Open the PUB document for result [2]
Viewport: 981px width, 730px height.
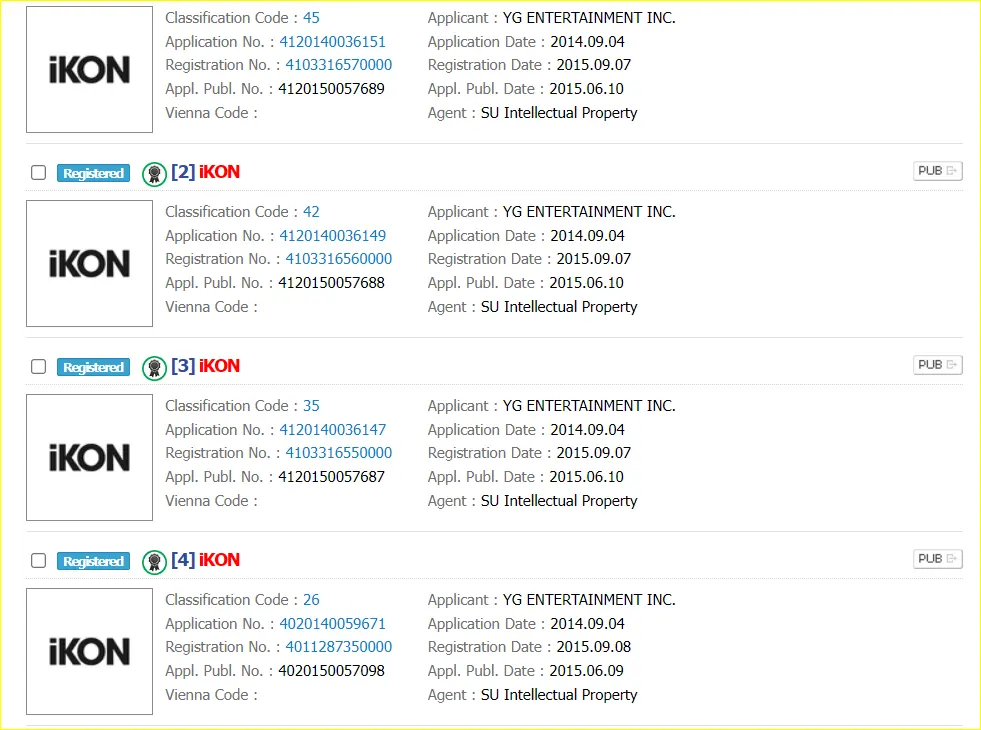(937, 171)
